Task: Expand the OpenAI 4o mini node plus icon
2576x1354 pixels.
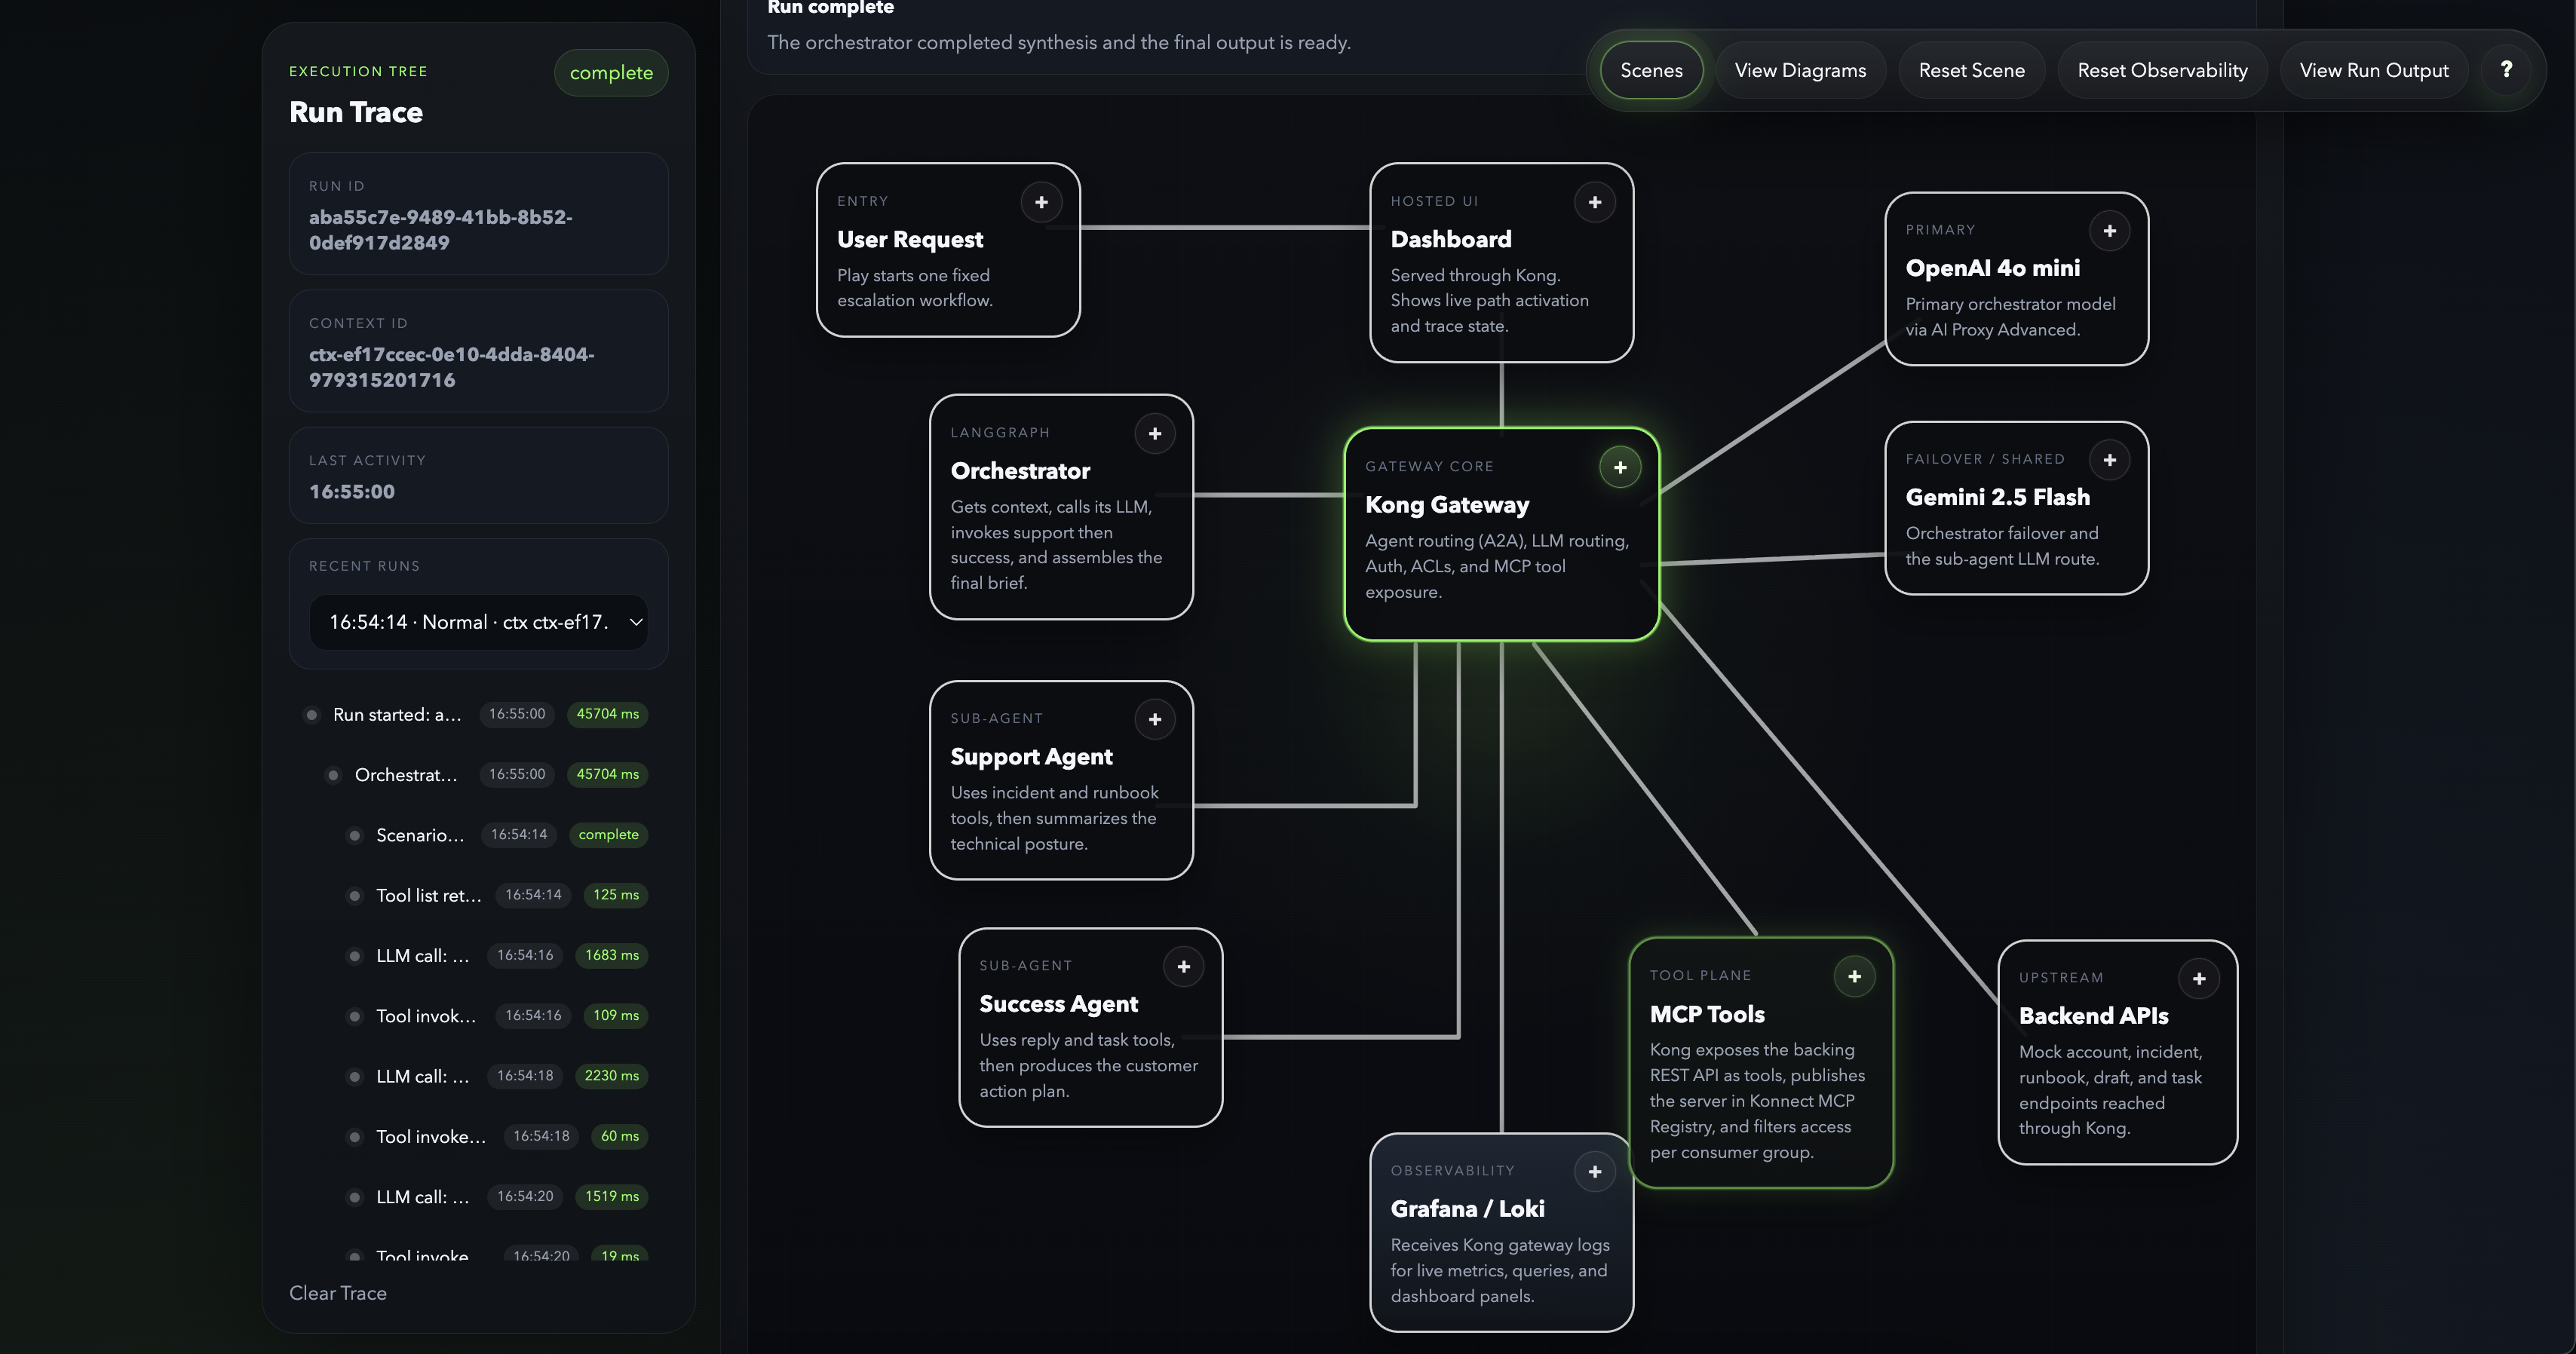Action: 2109,231
